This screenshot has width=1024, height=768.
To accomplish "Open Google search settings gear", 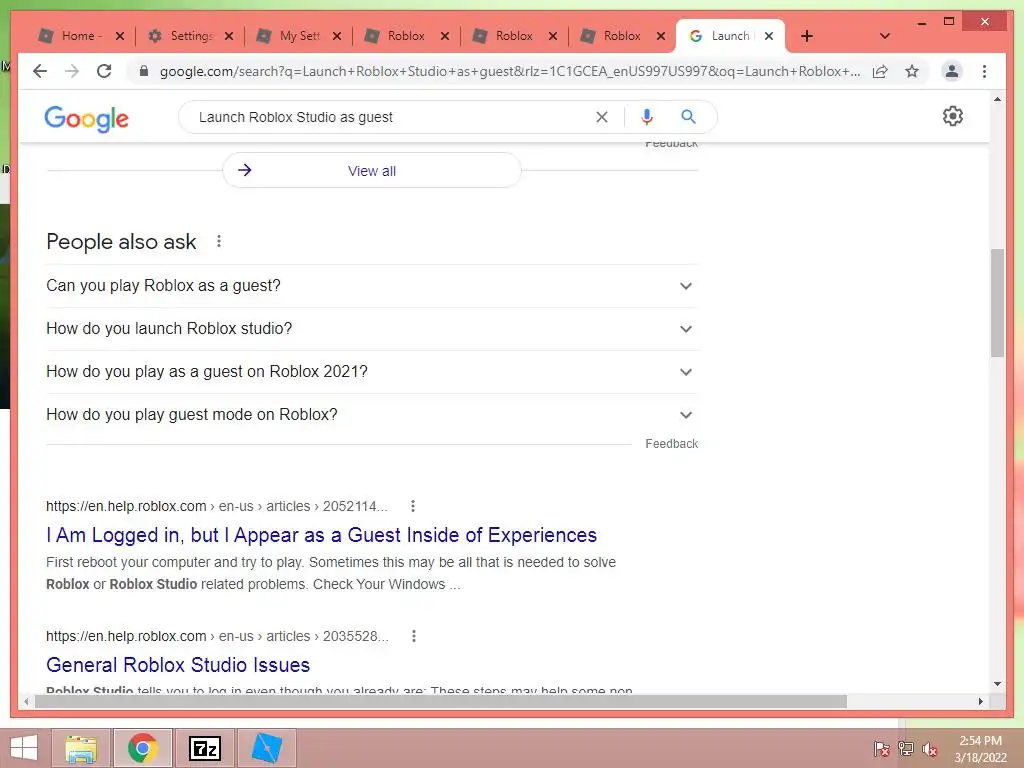I will pyautogui.click(x=952, y=116).
